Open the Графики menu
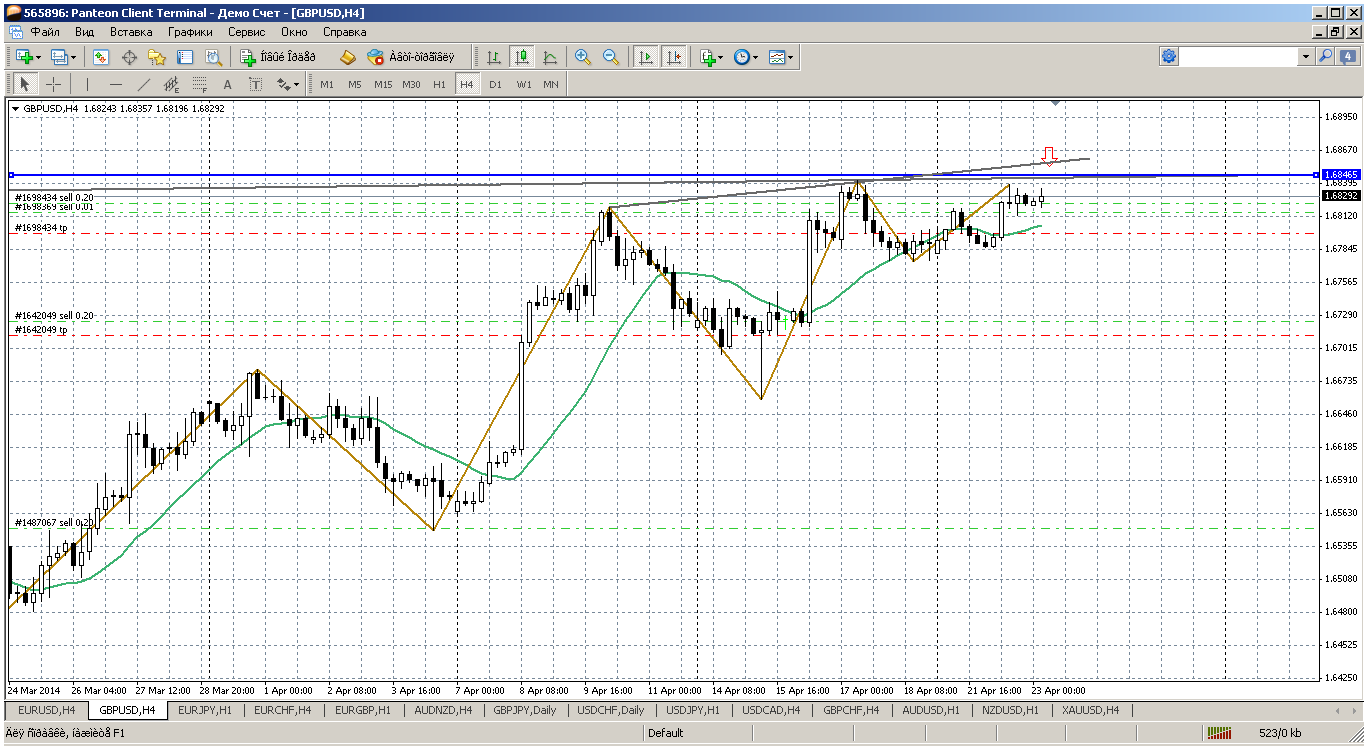1368x746 pixels. pos(190,32)
